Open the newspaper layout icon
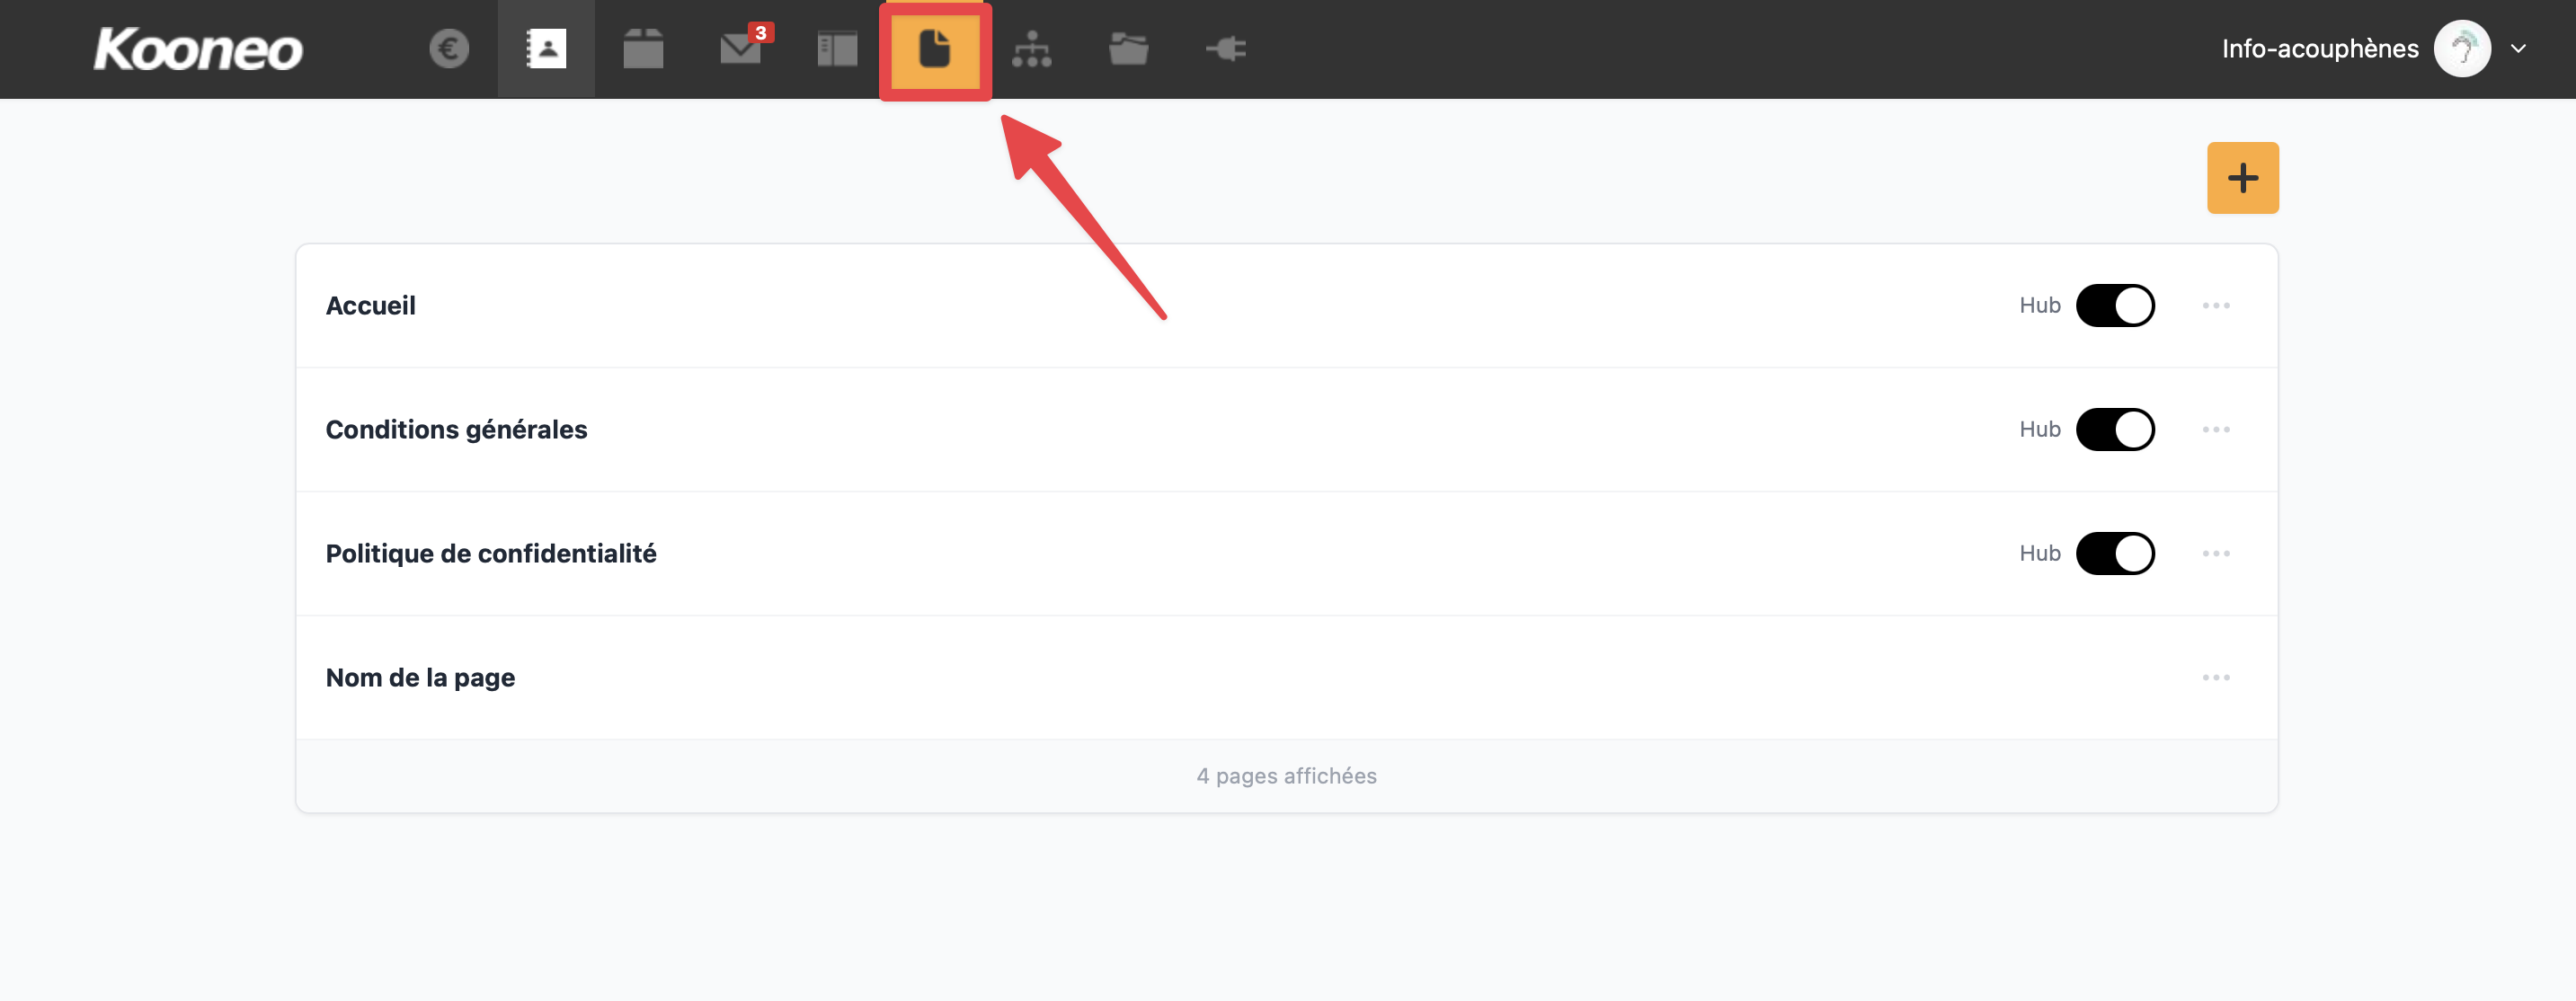The height and width of the screenshot is (1001, 2576). point(837,48)
